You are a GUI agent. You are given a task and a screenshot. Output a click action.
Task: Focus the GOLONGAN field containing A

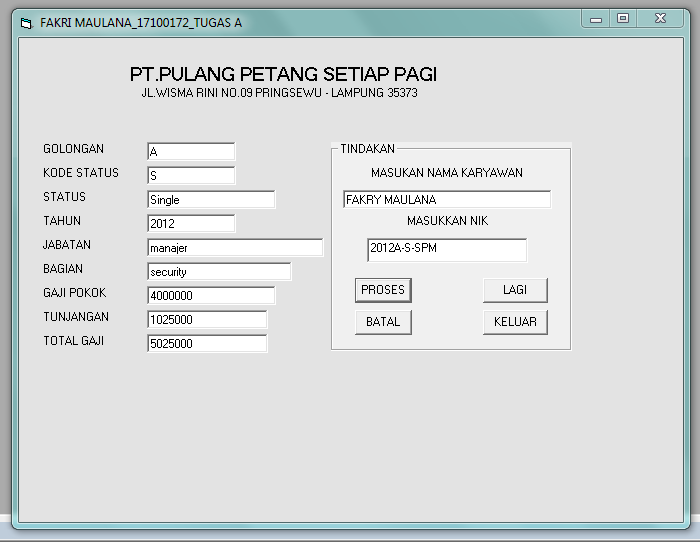click(191, 151)
